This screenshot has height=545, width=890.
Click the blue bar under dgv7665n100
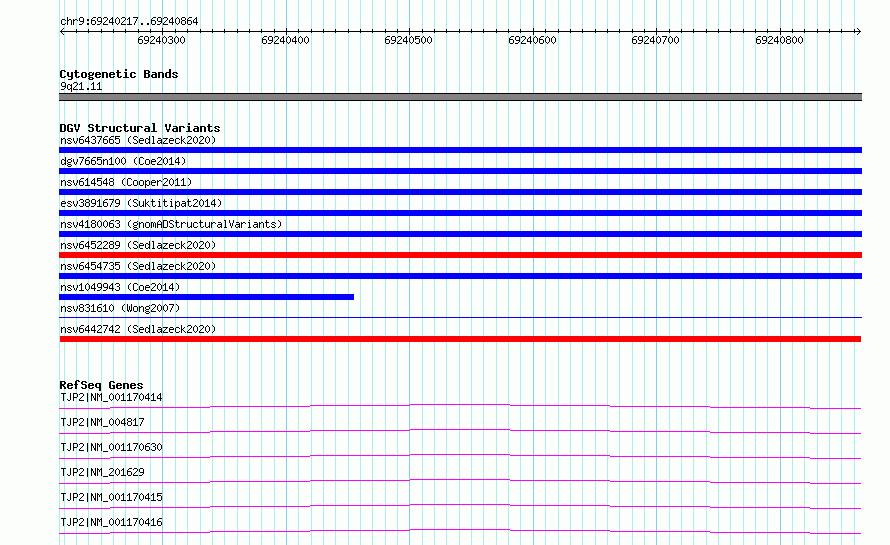(x=460, y=171)
